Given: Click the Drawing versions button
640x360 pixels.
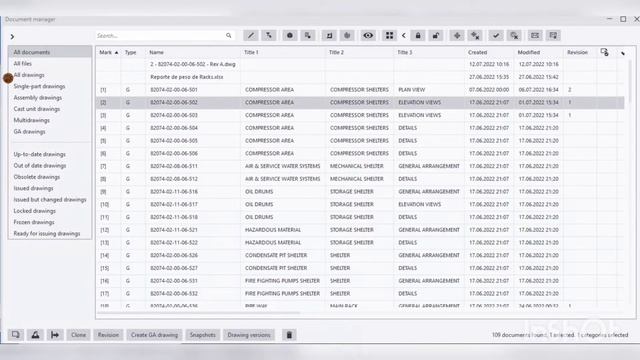Looking at the screenshot, I should coord(249,335).
